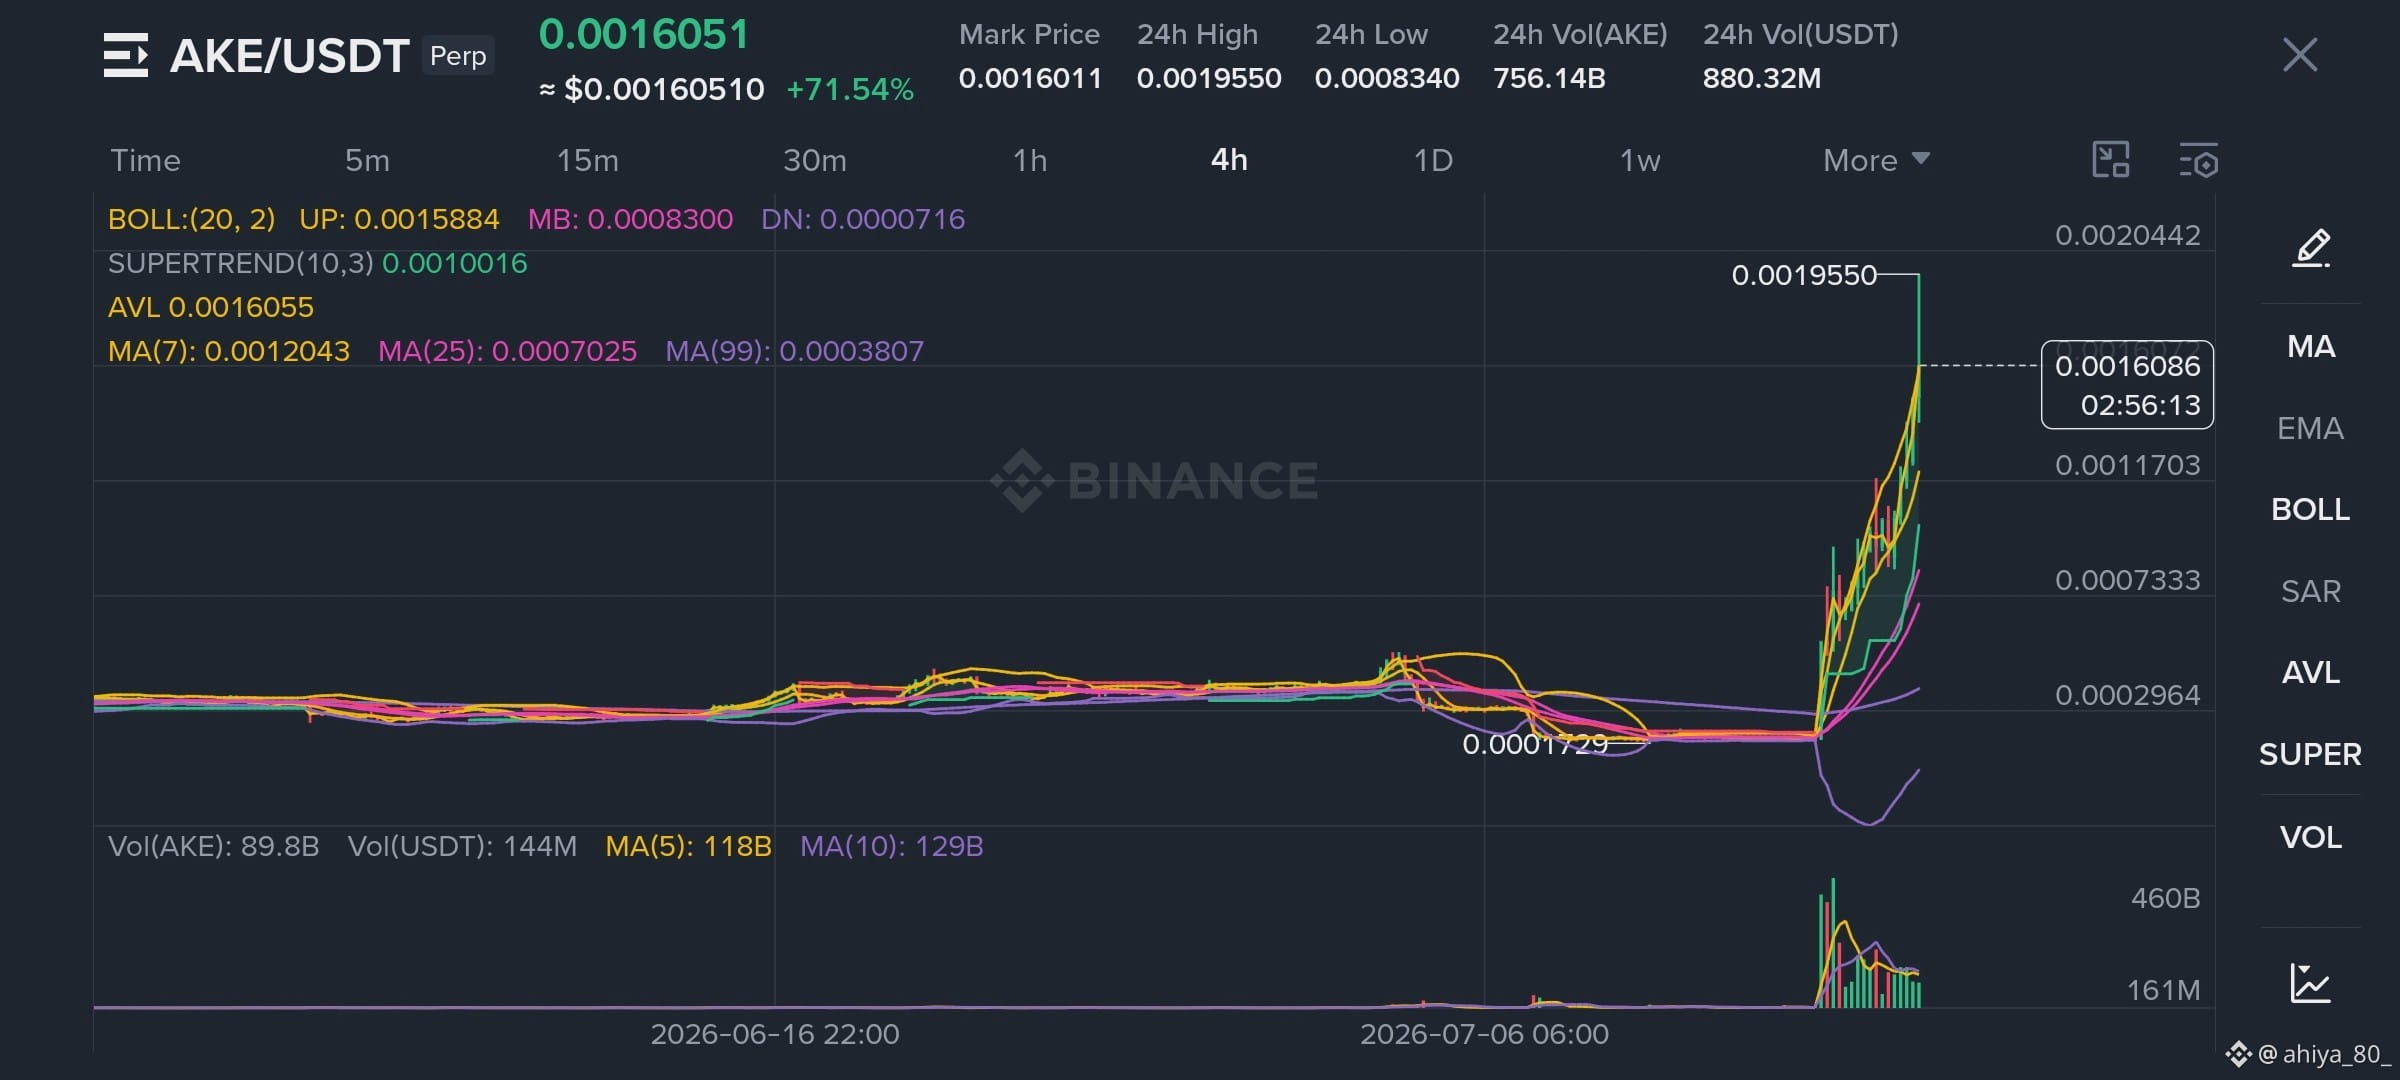Toggle the MA indicator
This screenshot has width=2400, height=1080.
point(2311,347)
